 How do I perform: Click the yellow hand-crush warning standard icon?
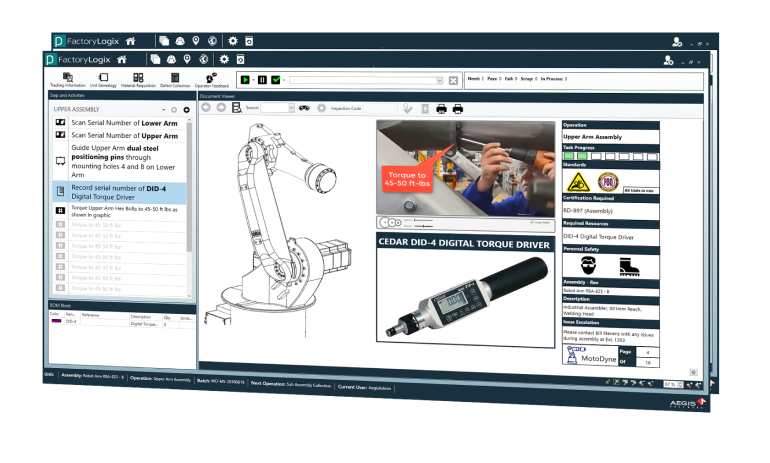578,182
